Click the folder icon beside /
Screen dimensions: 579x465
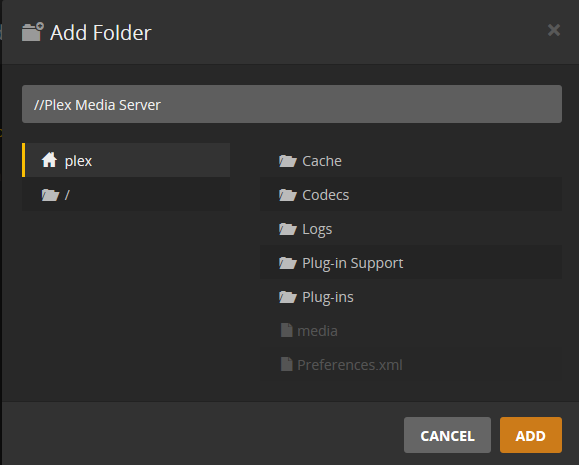pos(50,195)
